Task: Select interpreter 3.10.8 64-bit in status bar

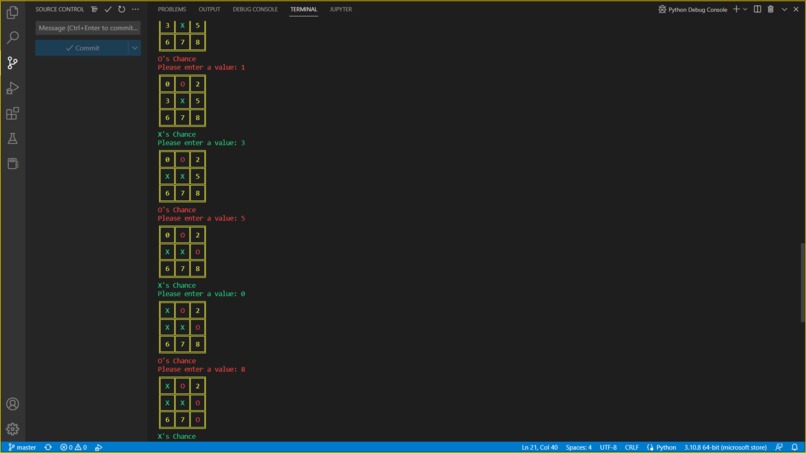Action: 725,447
